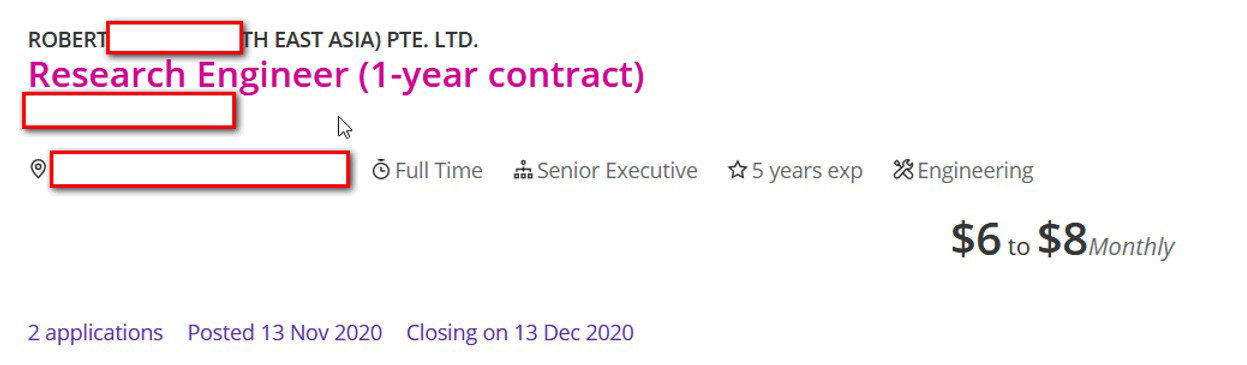Click the $6 minimum salary figure

pos(975,238)
